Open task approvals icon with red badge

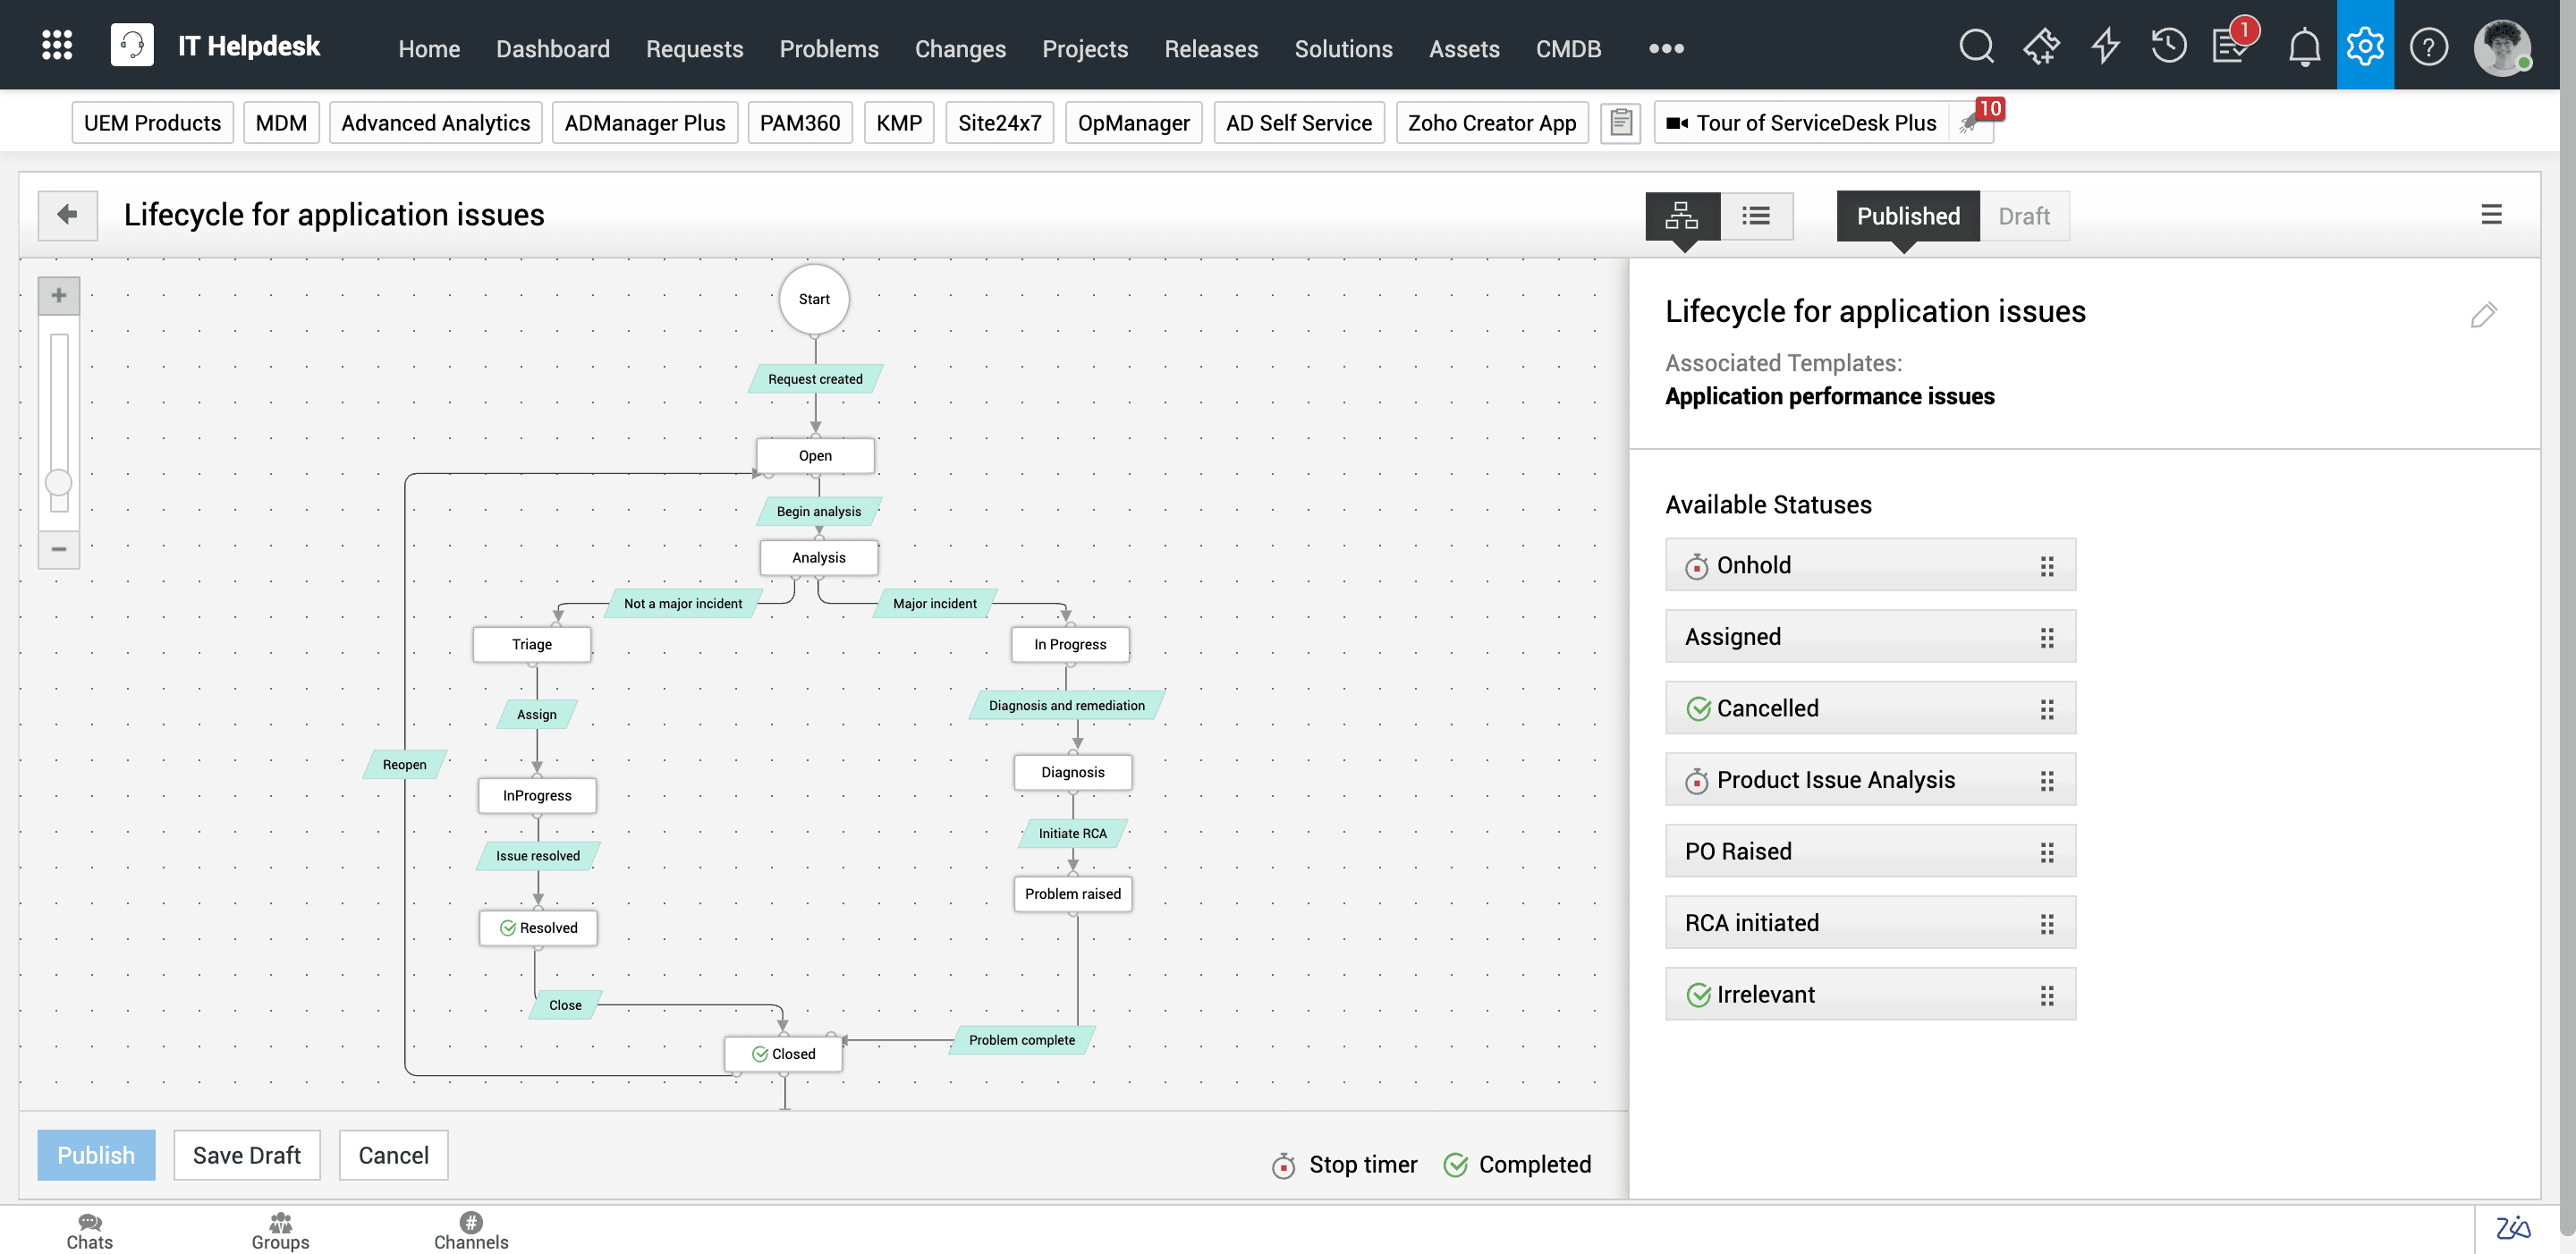point(2232,45)
